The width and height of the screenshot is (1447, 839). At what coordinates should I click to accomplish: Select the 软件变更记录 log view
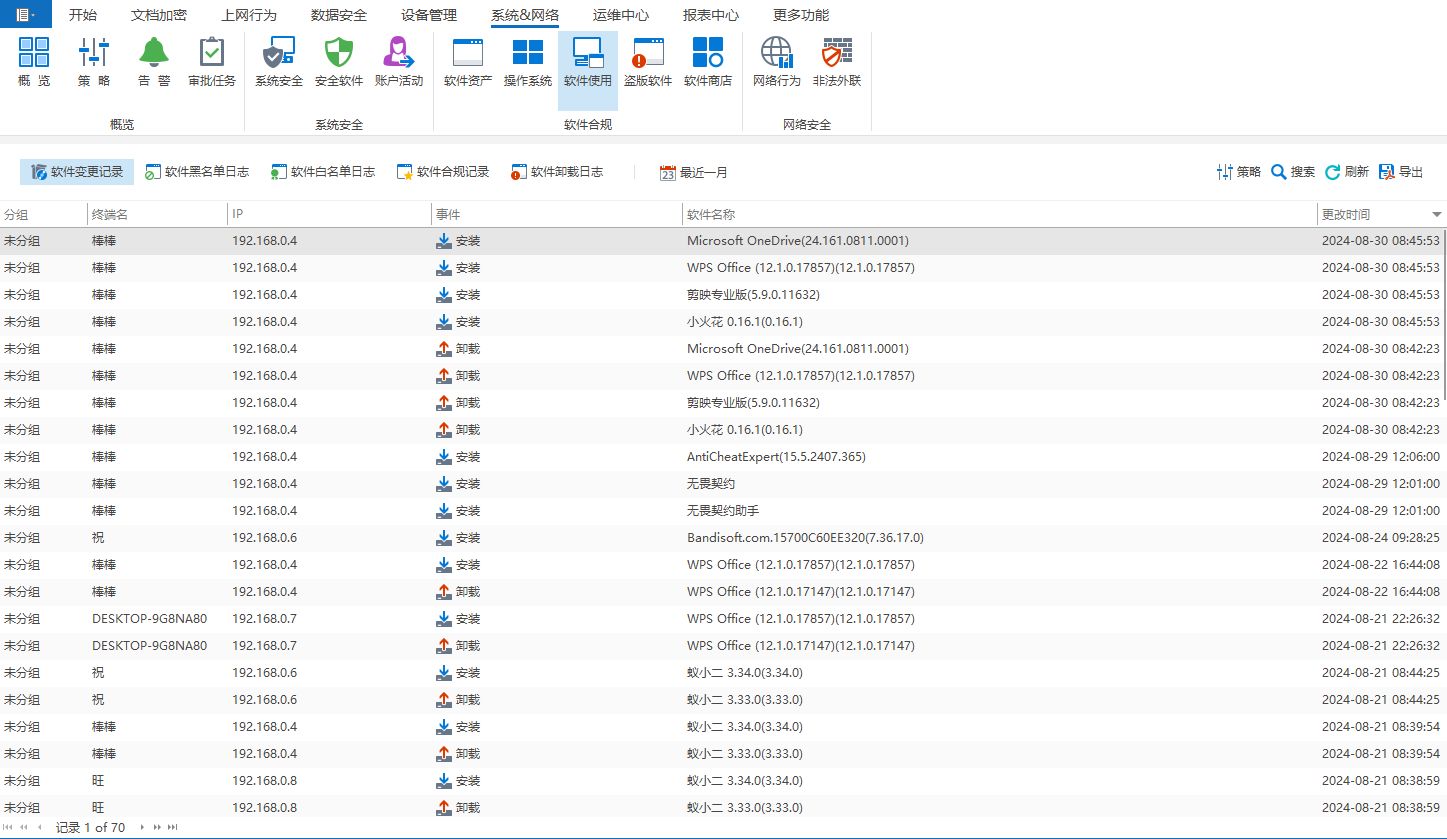pyautogui.click(x=77, y=172)
